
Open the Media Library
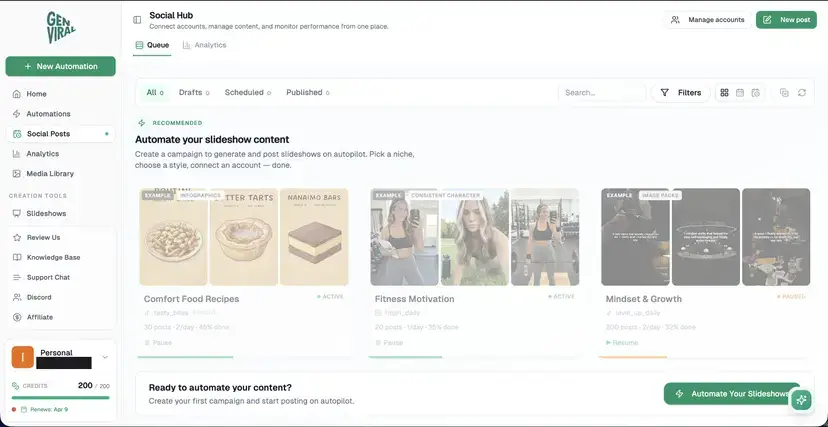(50, 174)
